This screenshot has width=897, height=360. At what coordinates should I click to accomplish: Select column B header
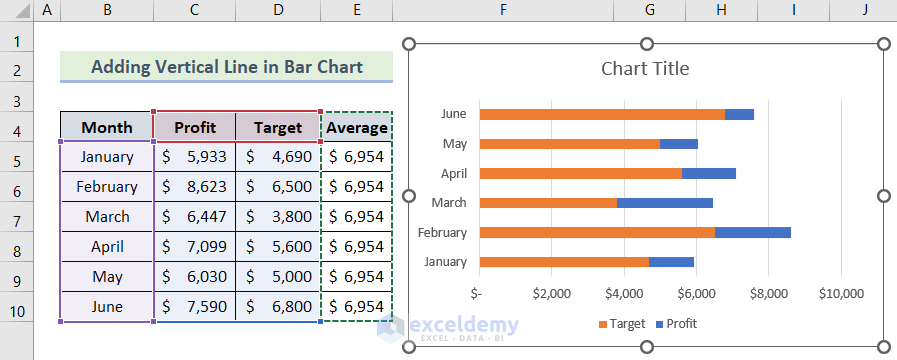click(x=107, y=10)
